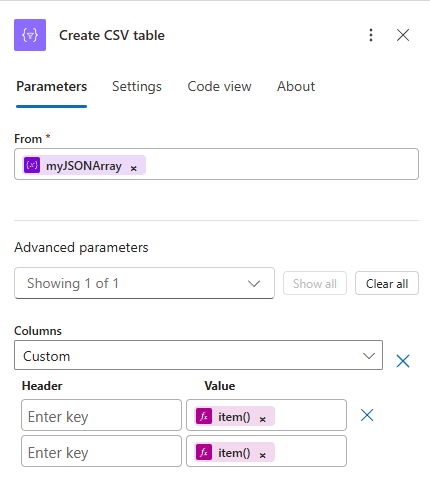Click the myJSONArray variable icon
Viewport: 430px width, 500px height.
(32, 165)
